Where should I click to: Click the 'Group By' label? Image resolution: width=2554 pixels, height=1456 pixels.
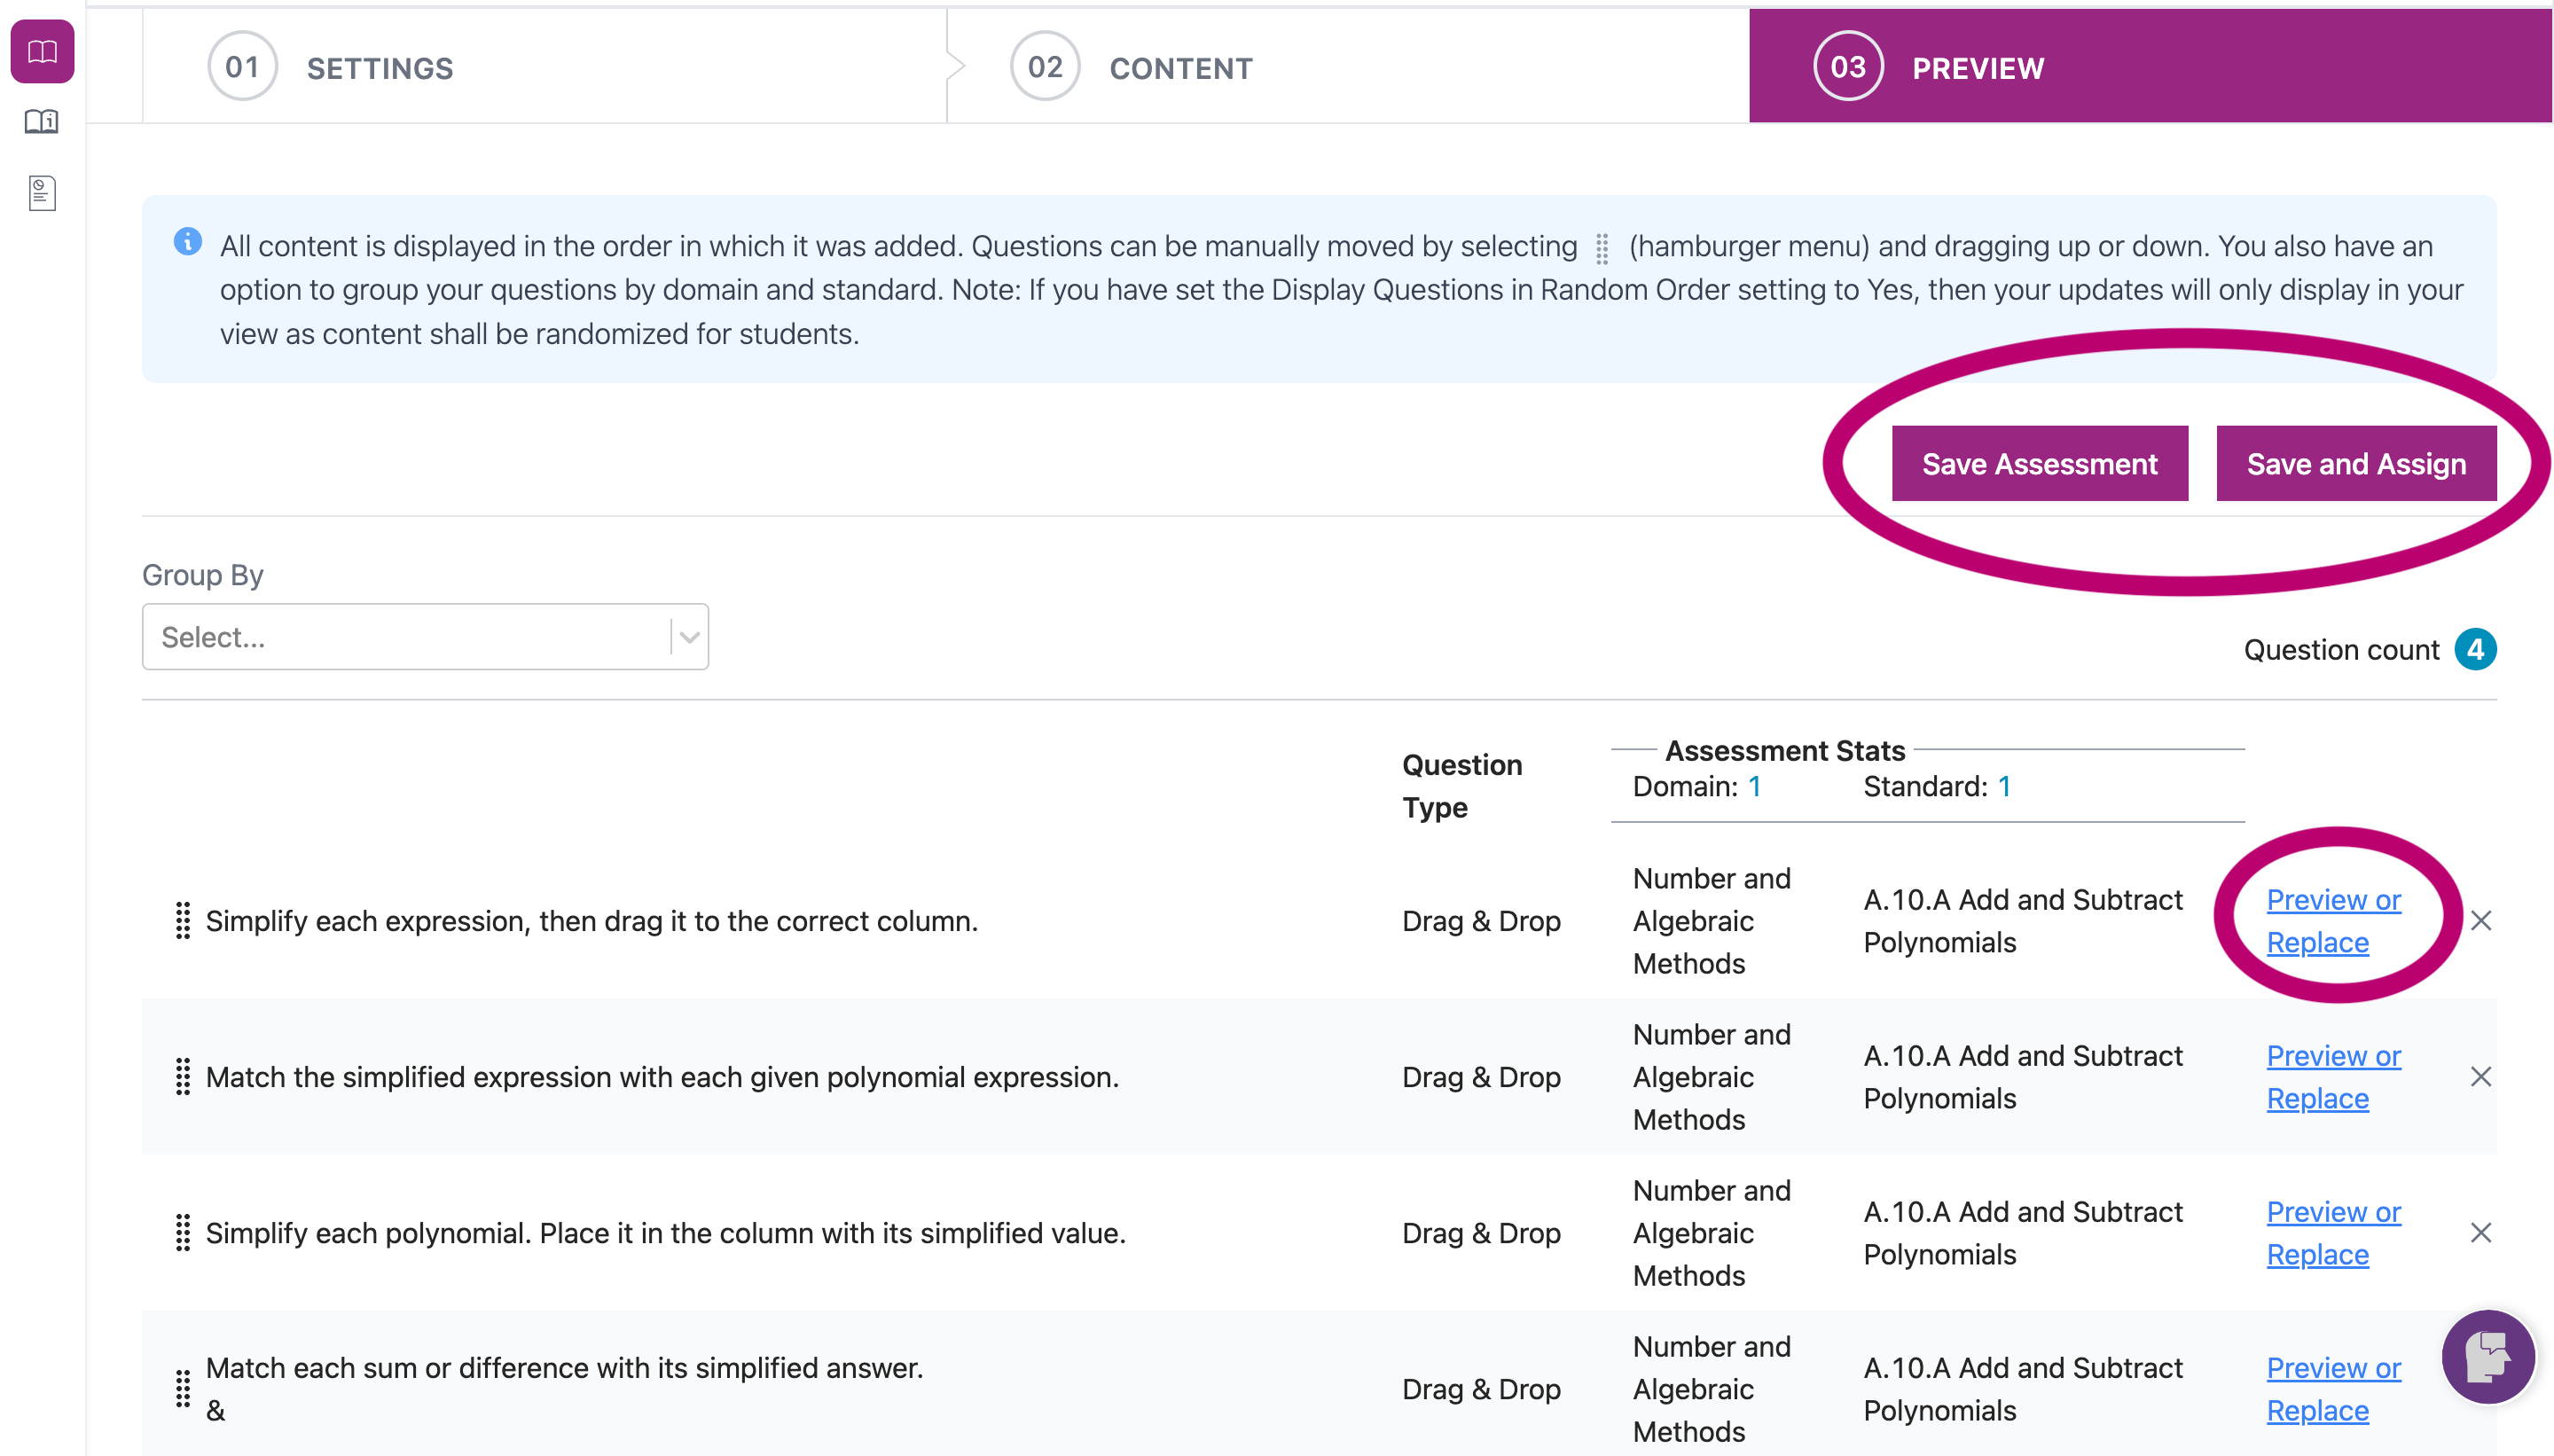click(203, 575)
